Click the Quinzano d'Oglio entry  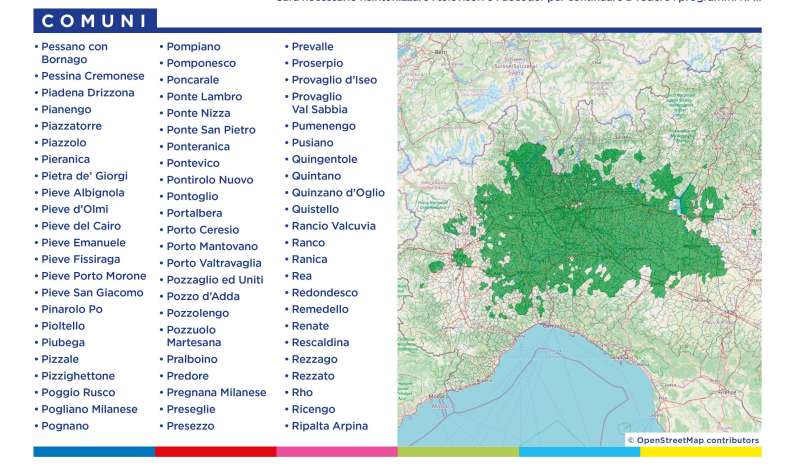337,193
